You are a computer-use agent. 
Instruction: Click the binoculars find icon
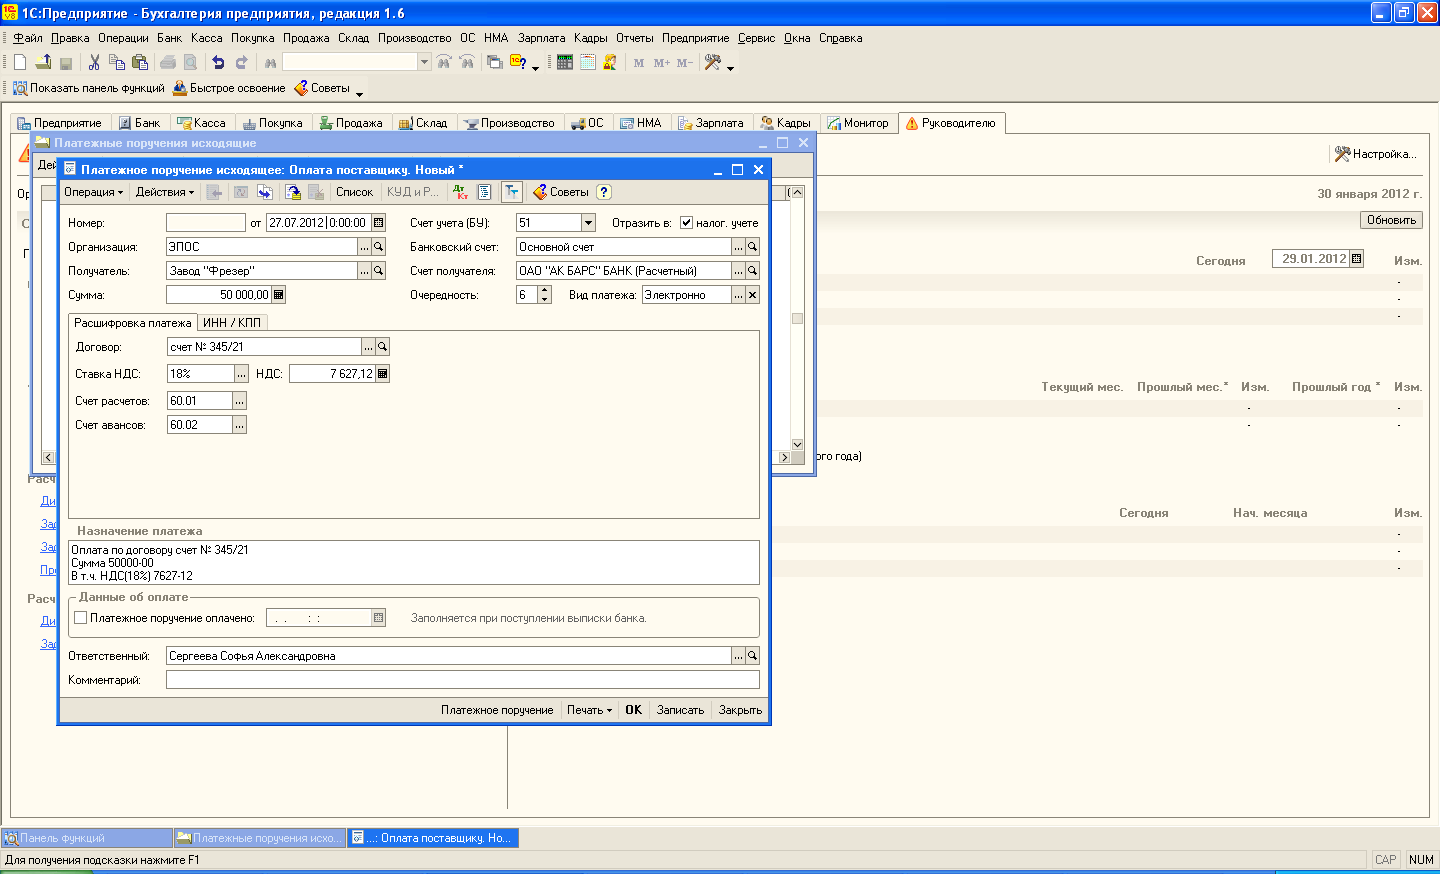(x=270, y=62)
